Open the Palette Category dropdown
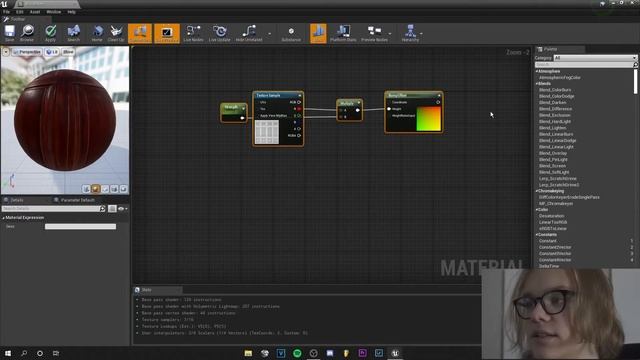Image resolution: width=640 pixels, height=360 pixels. 595,58
